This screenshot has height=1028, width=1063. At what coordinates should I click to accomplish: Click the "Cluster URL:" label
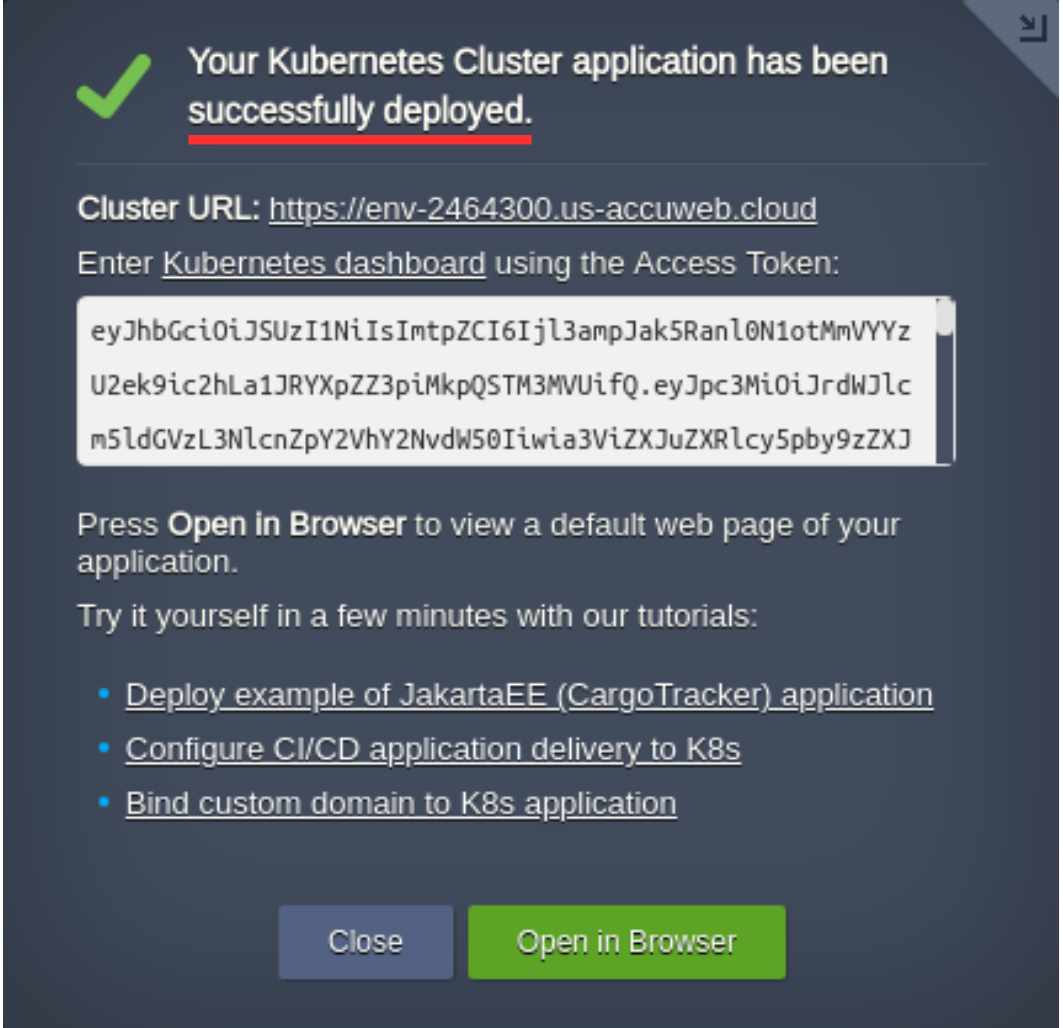point(169,209)
